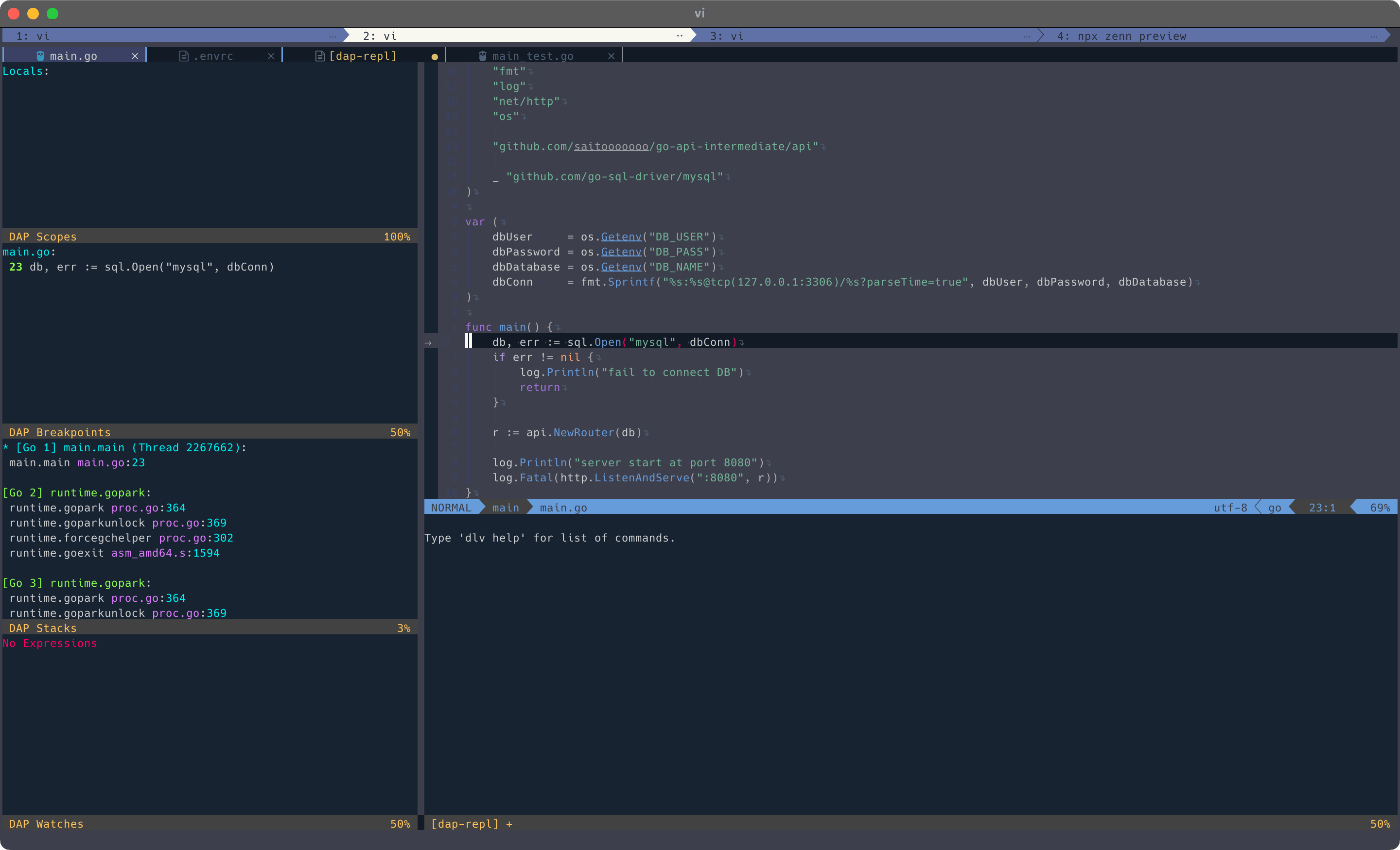Select the breakpoint at line 23 entry
This screenshot has height=850, width=1400.
coord(141,267)
